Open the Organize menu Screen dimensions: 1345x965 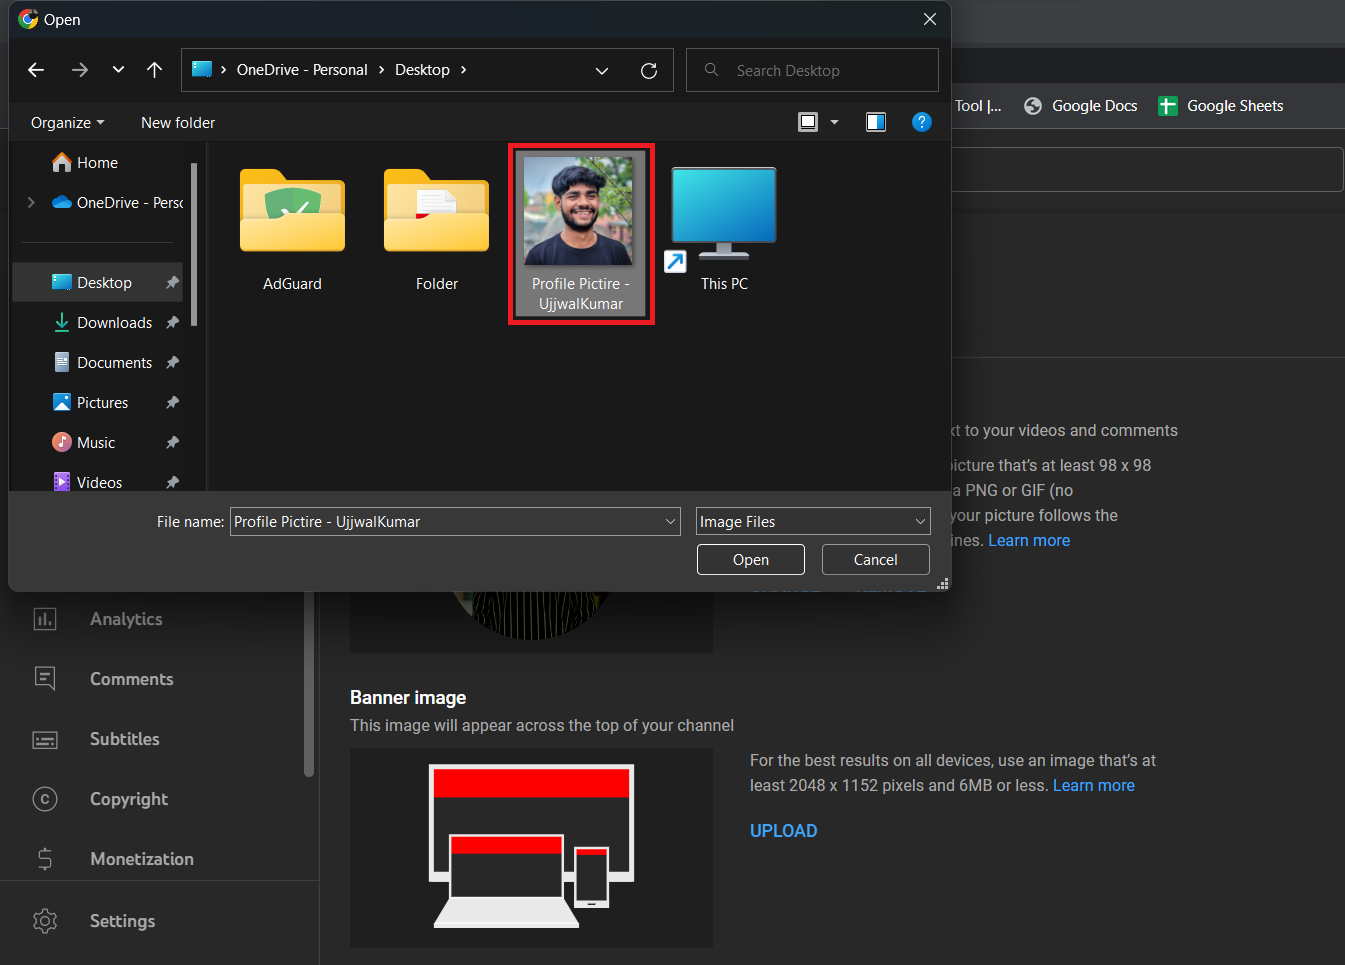pos(67,123)
